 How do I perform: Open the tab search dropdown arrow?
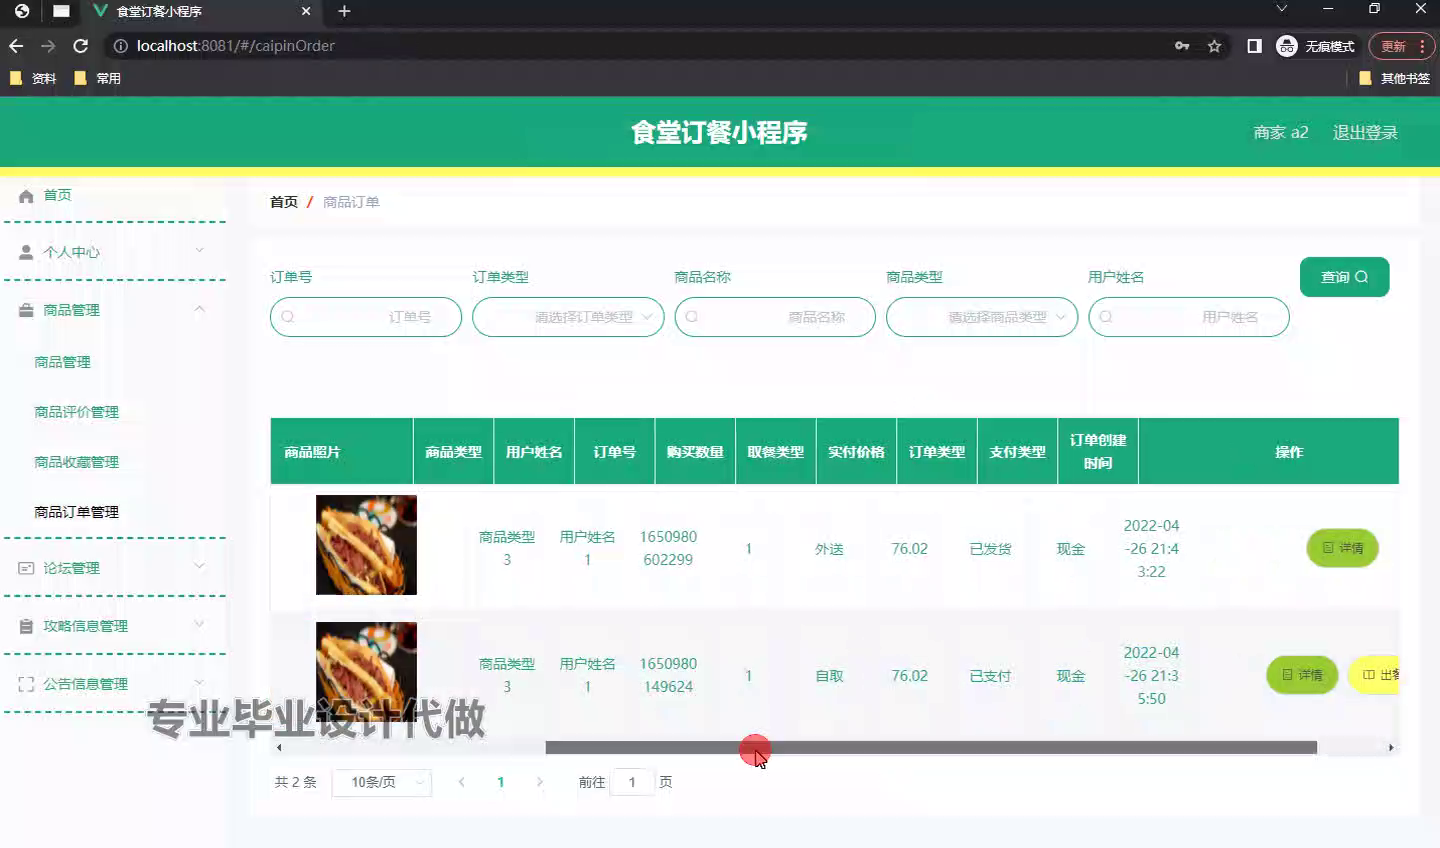click(x=1281, y=9)
